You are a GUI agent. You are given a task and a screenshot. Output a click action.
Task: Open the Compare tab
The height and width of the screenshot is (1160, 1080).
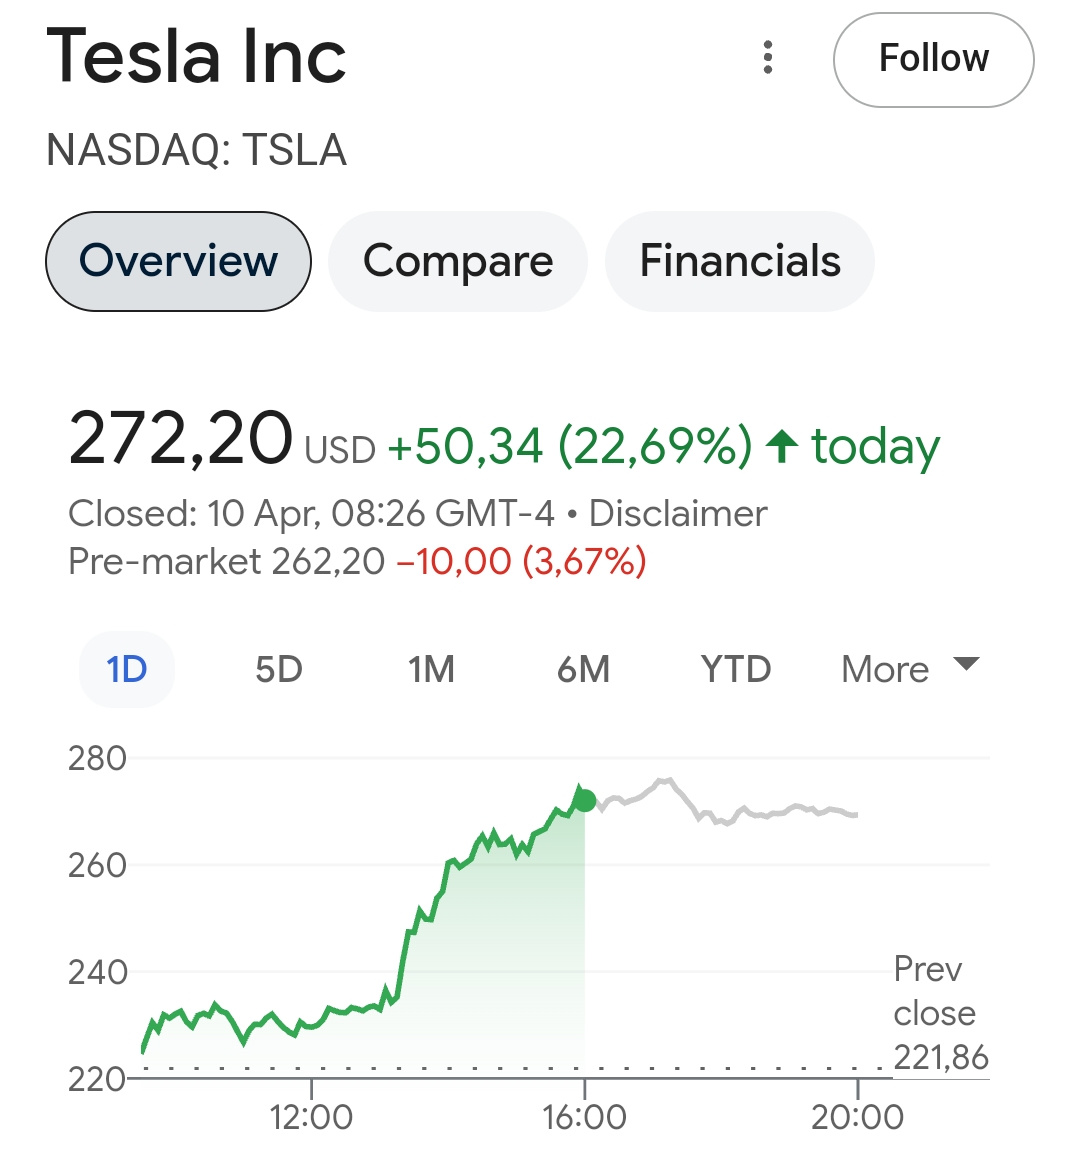tap(457, 261)
